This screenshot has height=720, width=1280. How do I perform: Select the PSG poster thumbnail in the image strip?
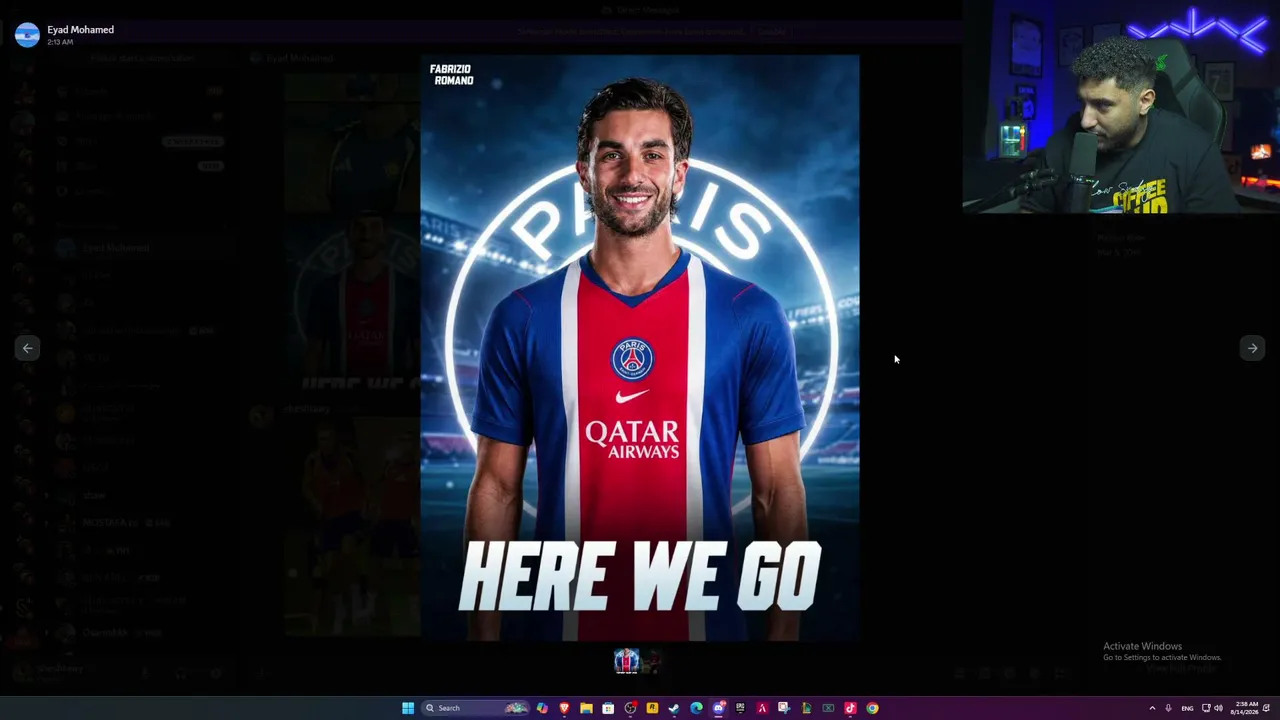pos(627,661)
